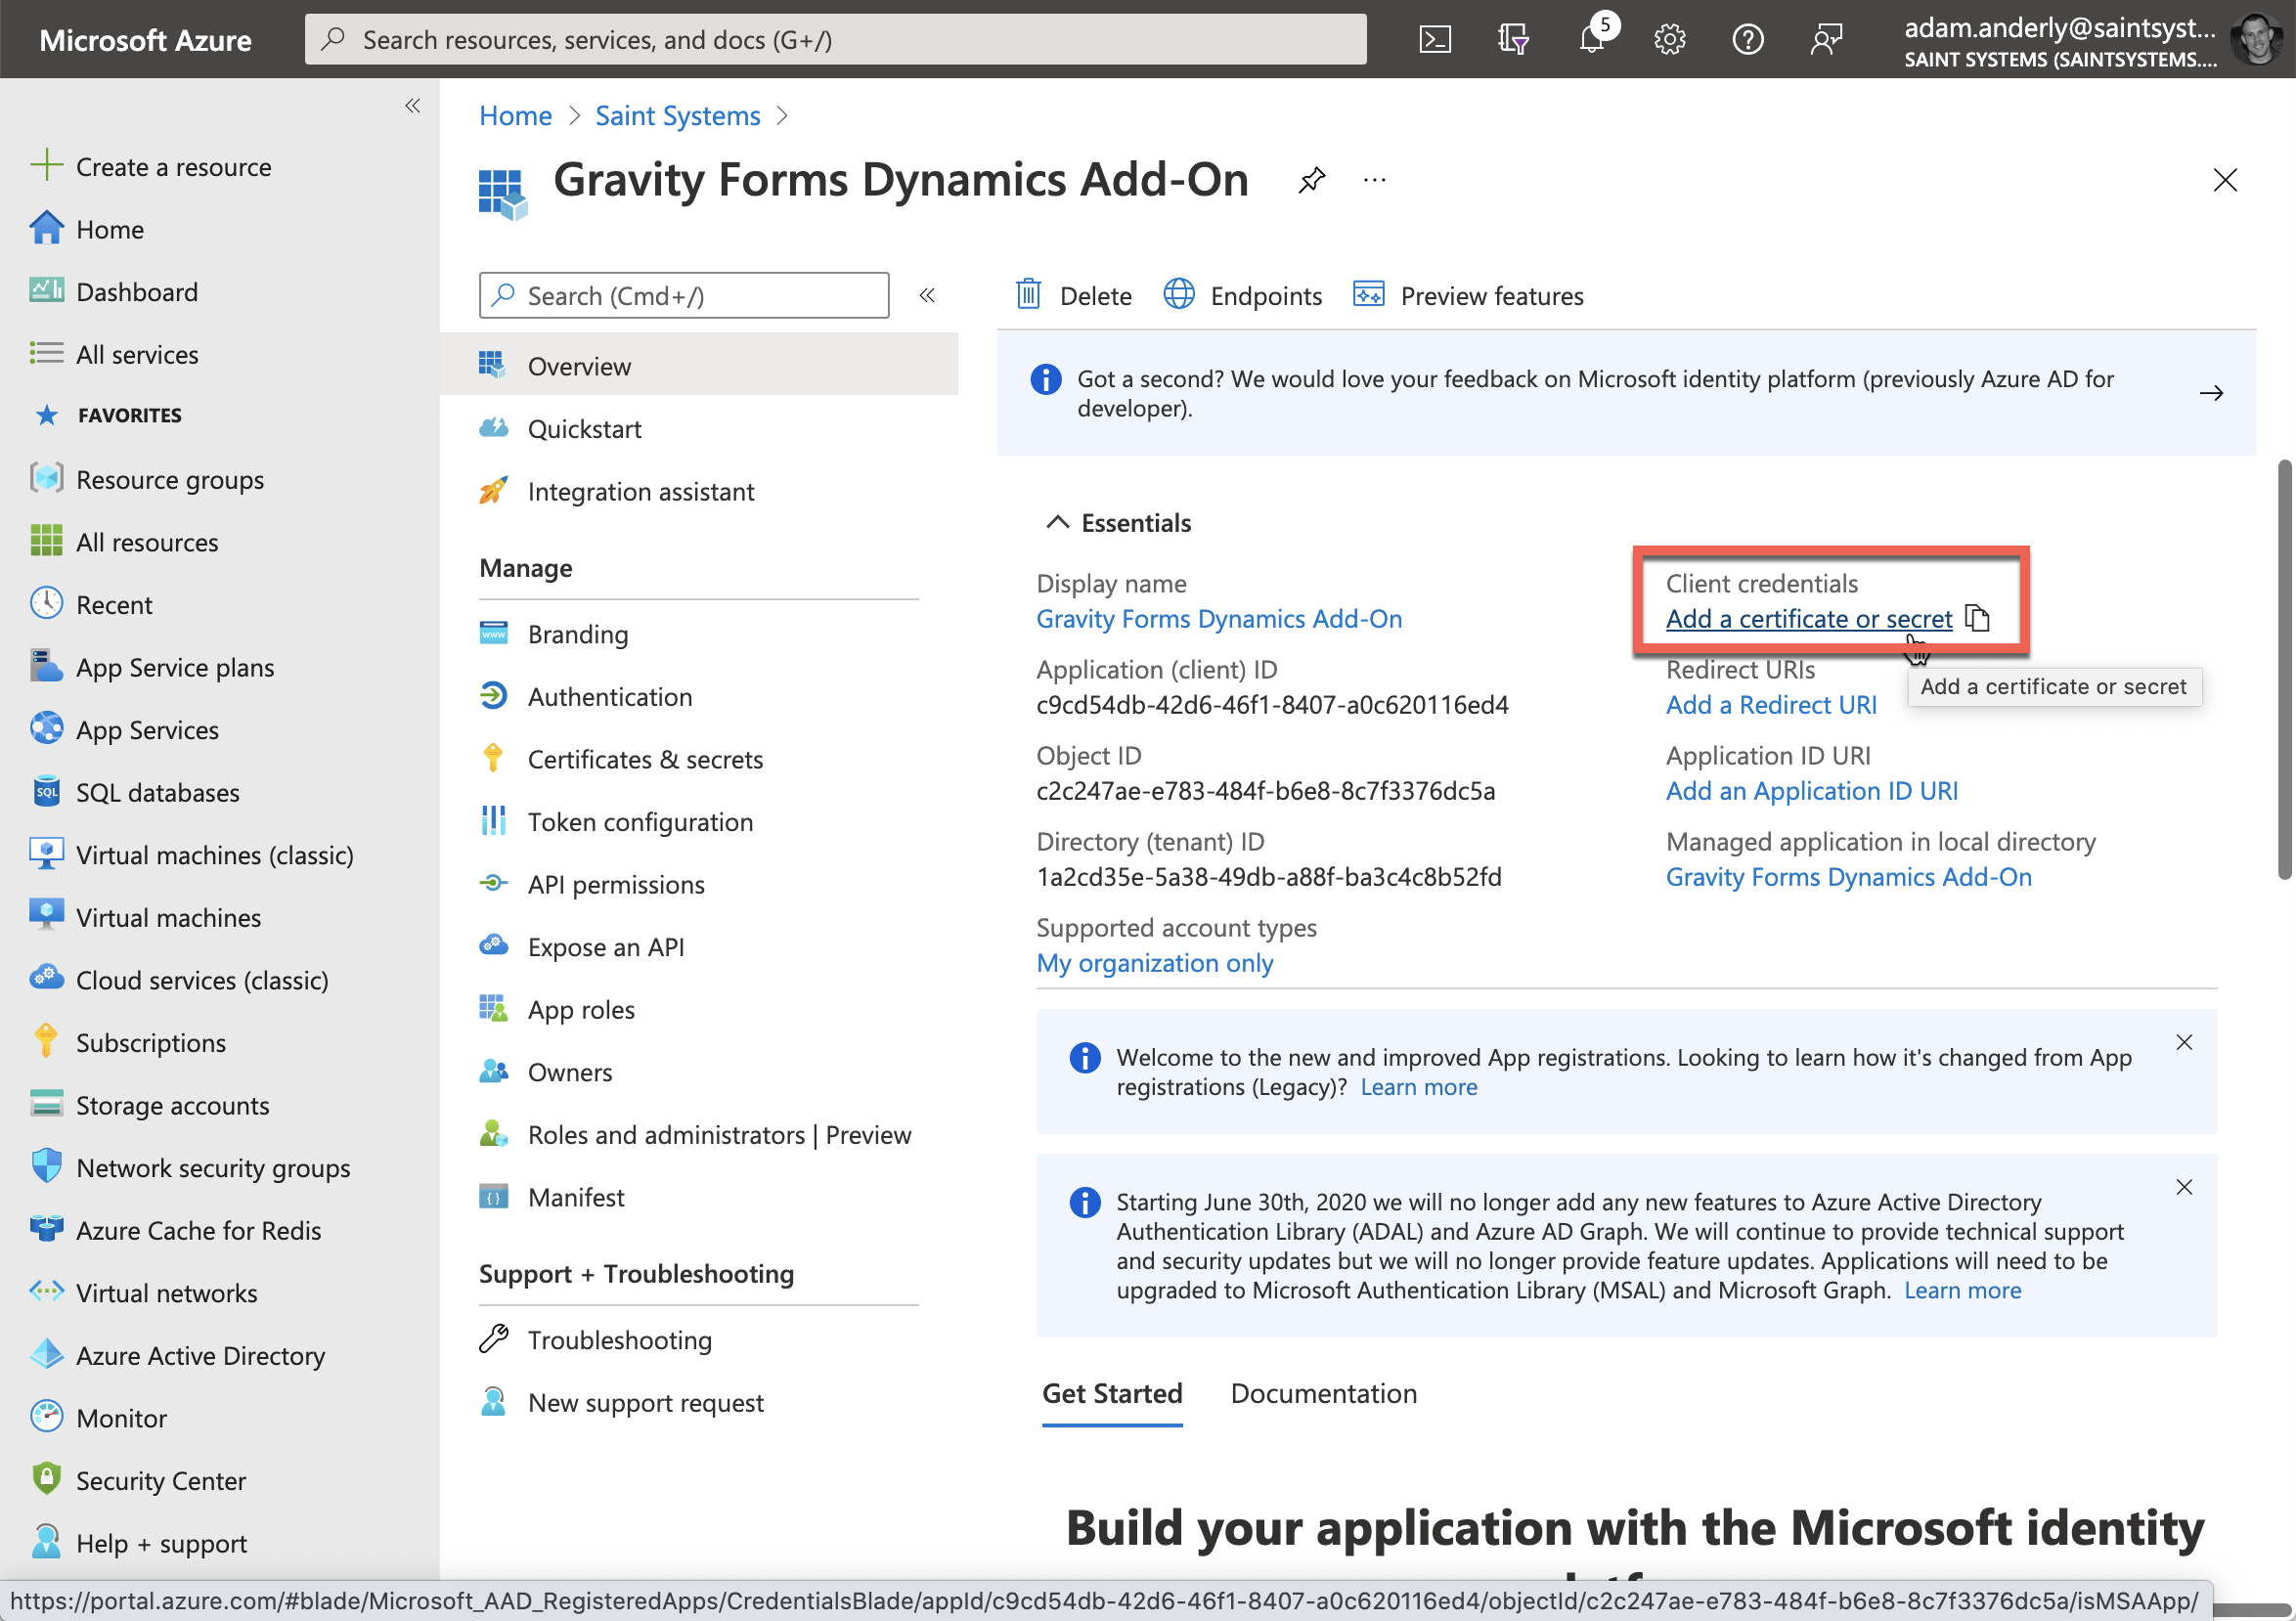The width and height of the screenshot is (2296, 1621).
Task: Open notifications bell icon
Action: point(1592,40)
